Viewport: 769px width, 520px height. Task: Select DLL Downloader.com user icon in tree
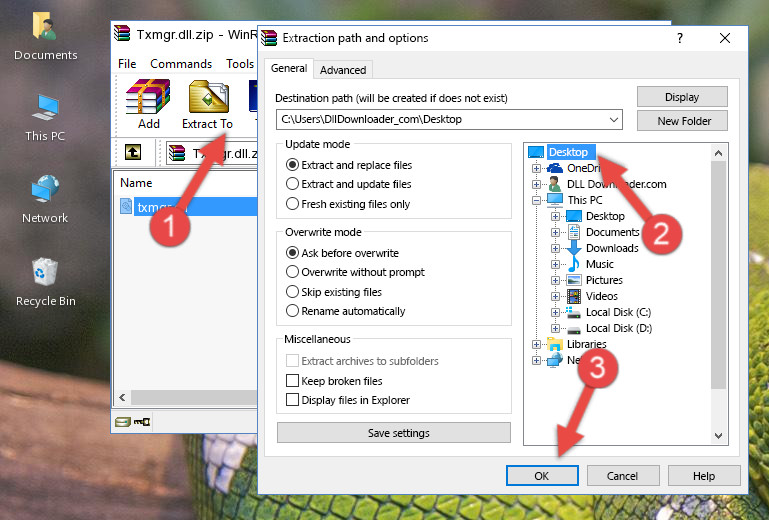555,184
